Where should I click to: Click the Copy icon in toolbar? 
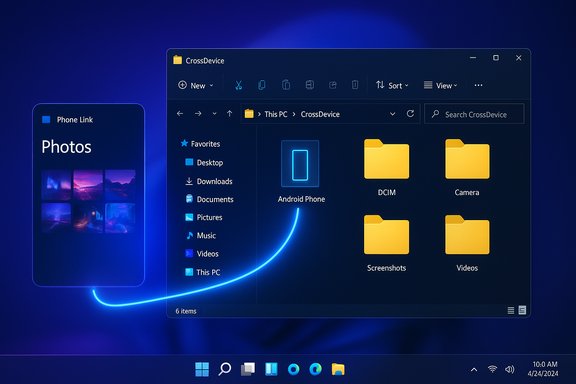[x=262, y=85]
